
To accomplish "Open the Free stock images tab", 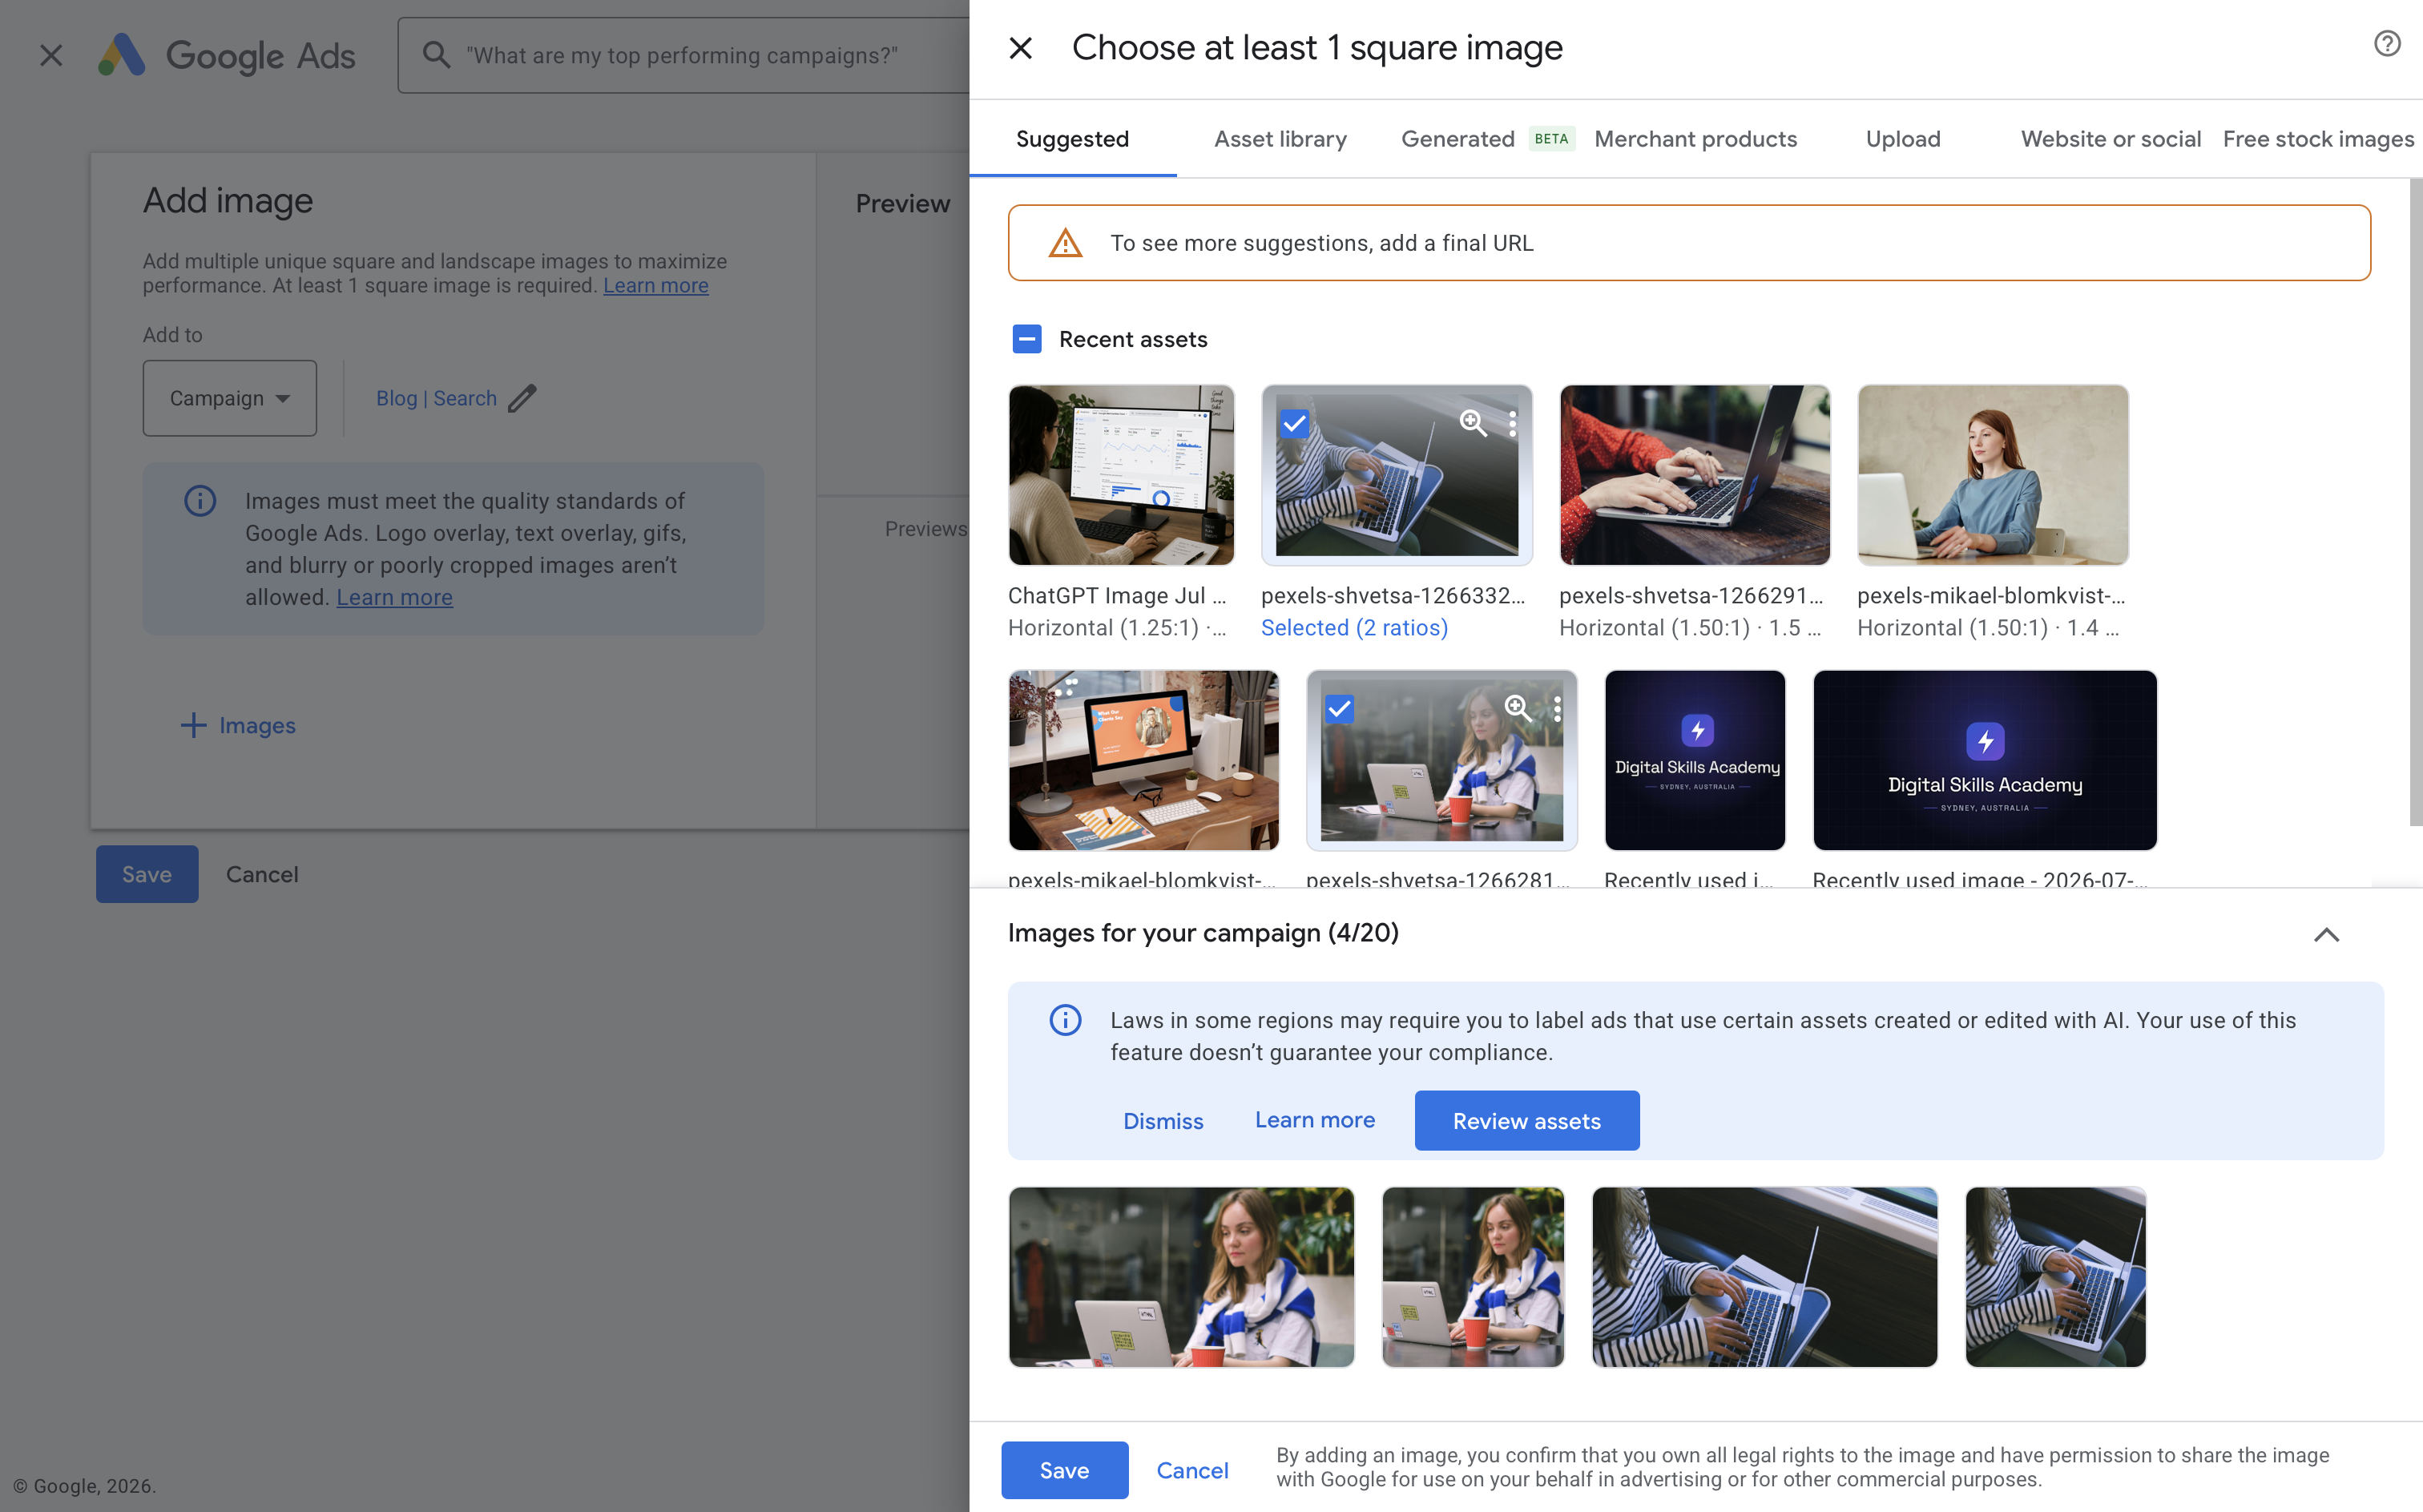I will pyautogui.click(x=2318, y=139).
